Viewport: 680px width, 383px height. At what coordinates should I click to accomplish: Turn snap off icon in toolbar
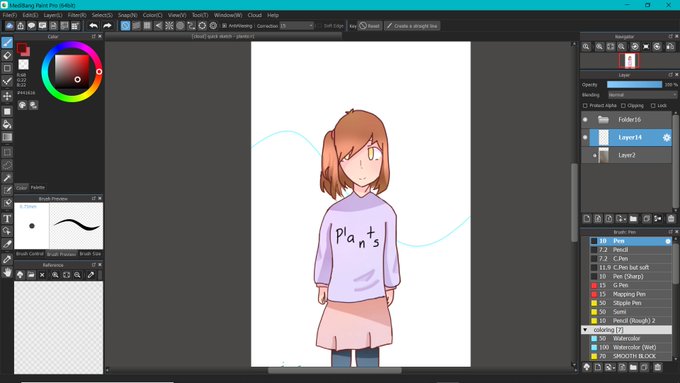tap(125, 26)
